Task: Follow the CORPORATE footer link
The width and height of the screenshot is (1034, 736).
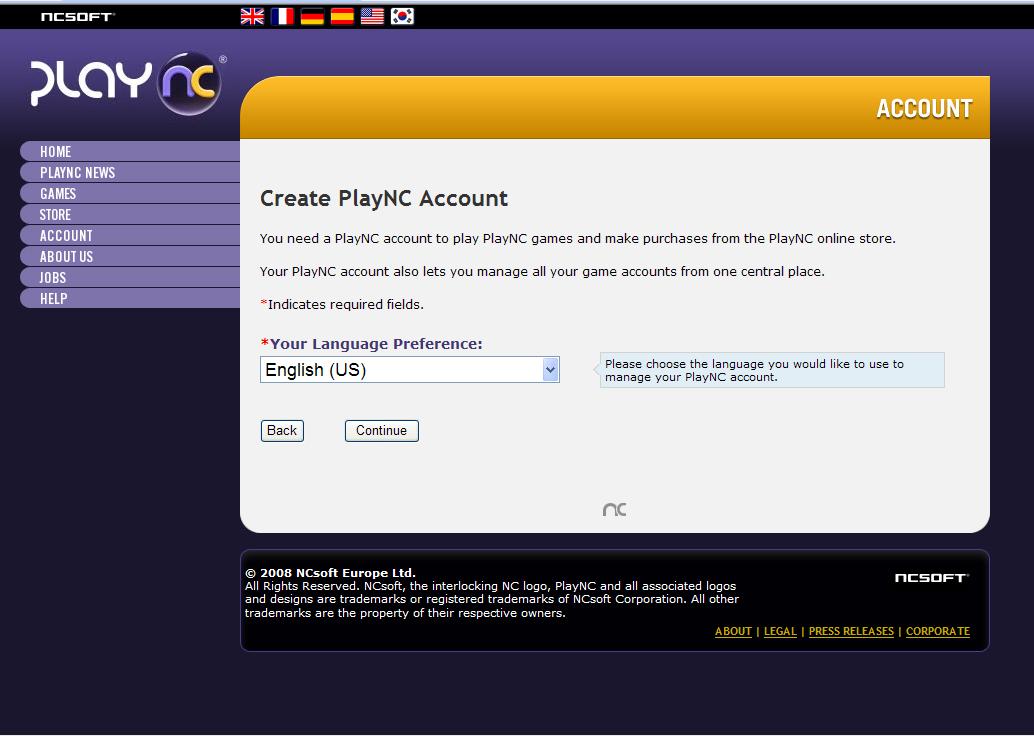Action: [938, 631]
